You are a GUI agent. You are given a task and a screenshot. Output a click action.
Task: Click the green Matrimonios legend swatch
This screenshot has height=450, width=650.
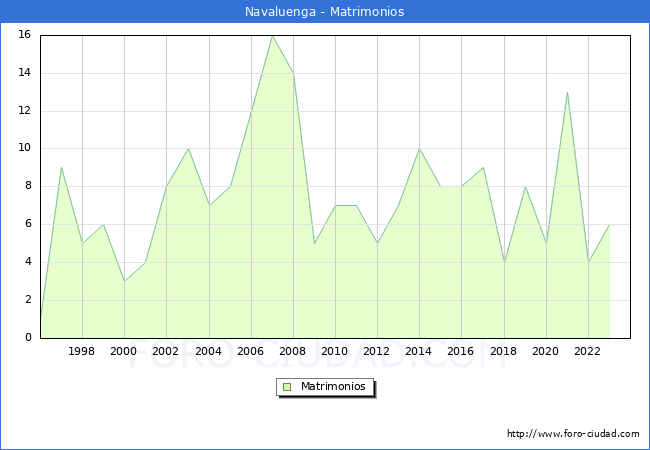click(287, 386)
